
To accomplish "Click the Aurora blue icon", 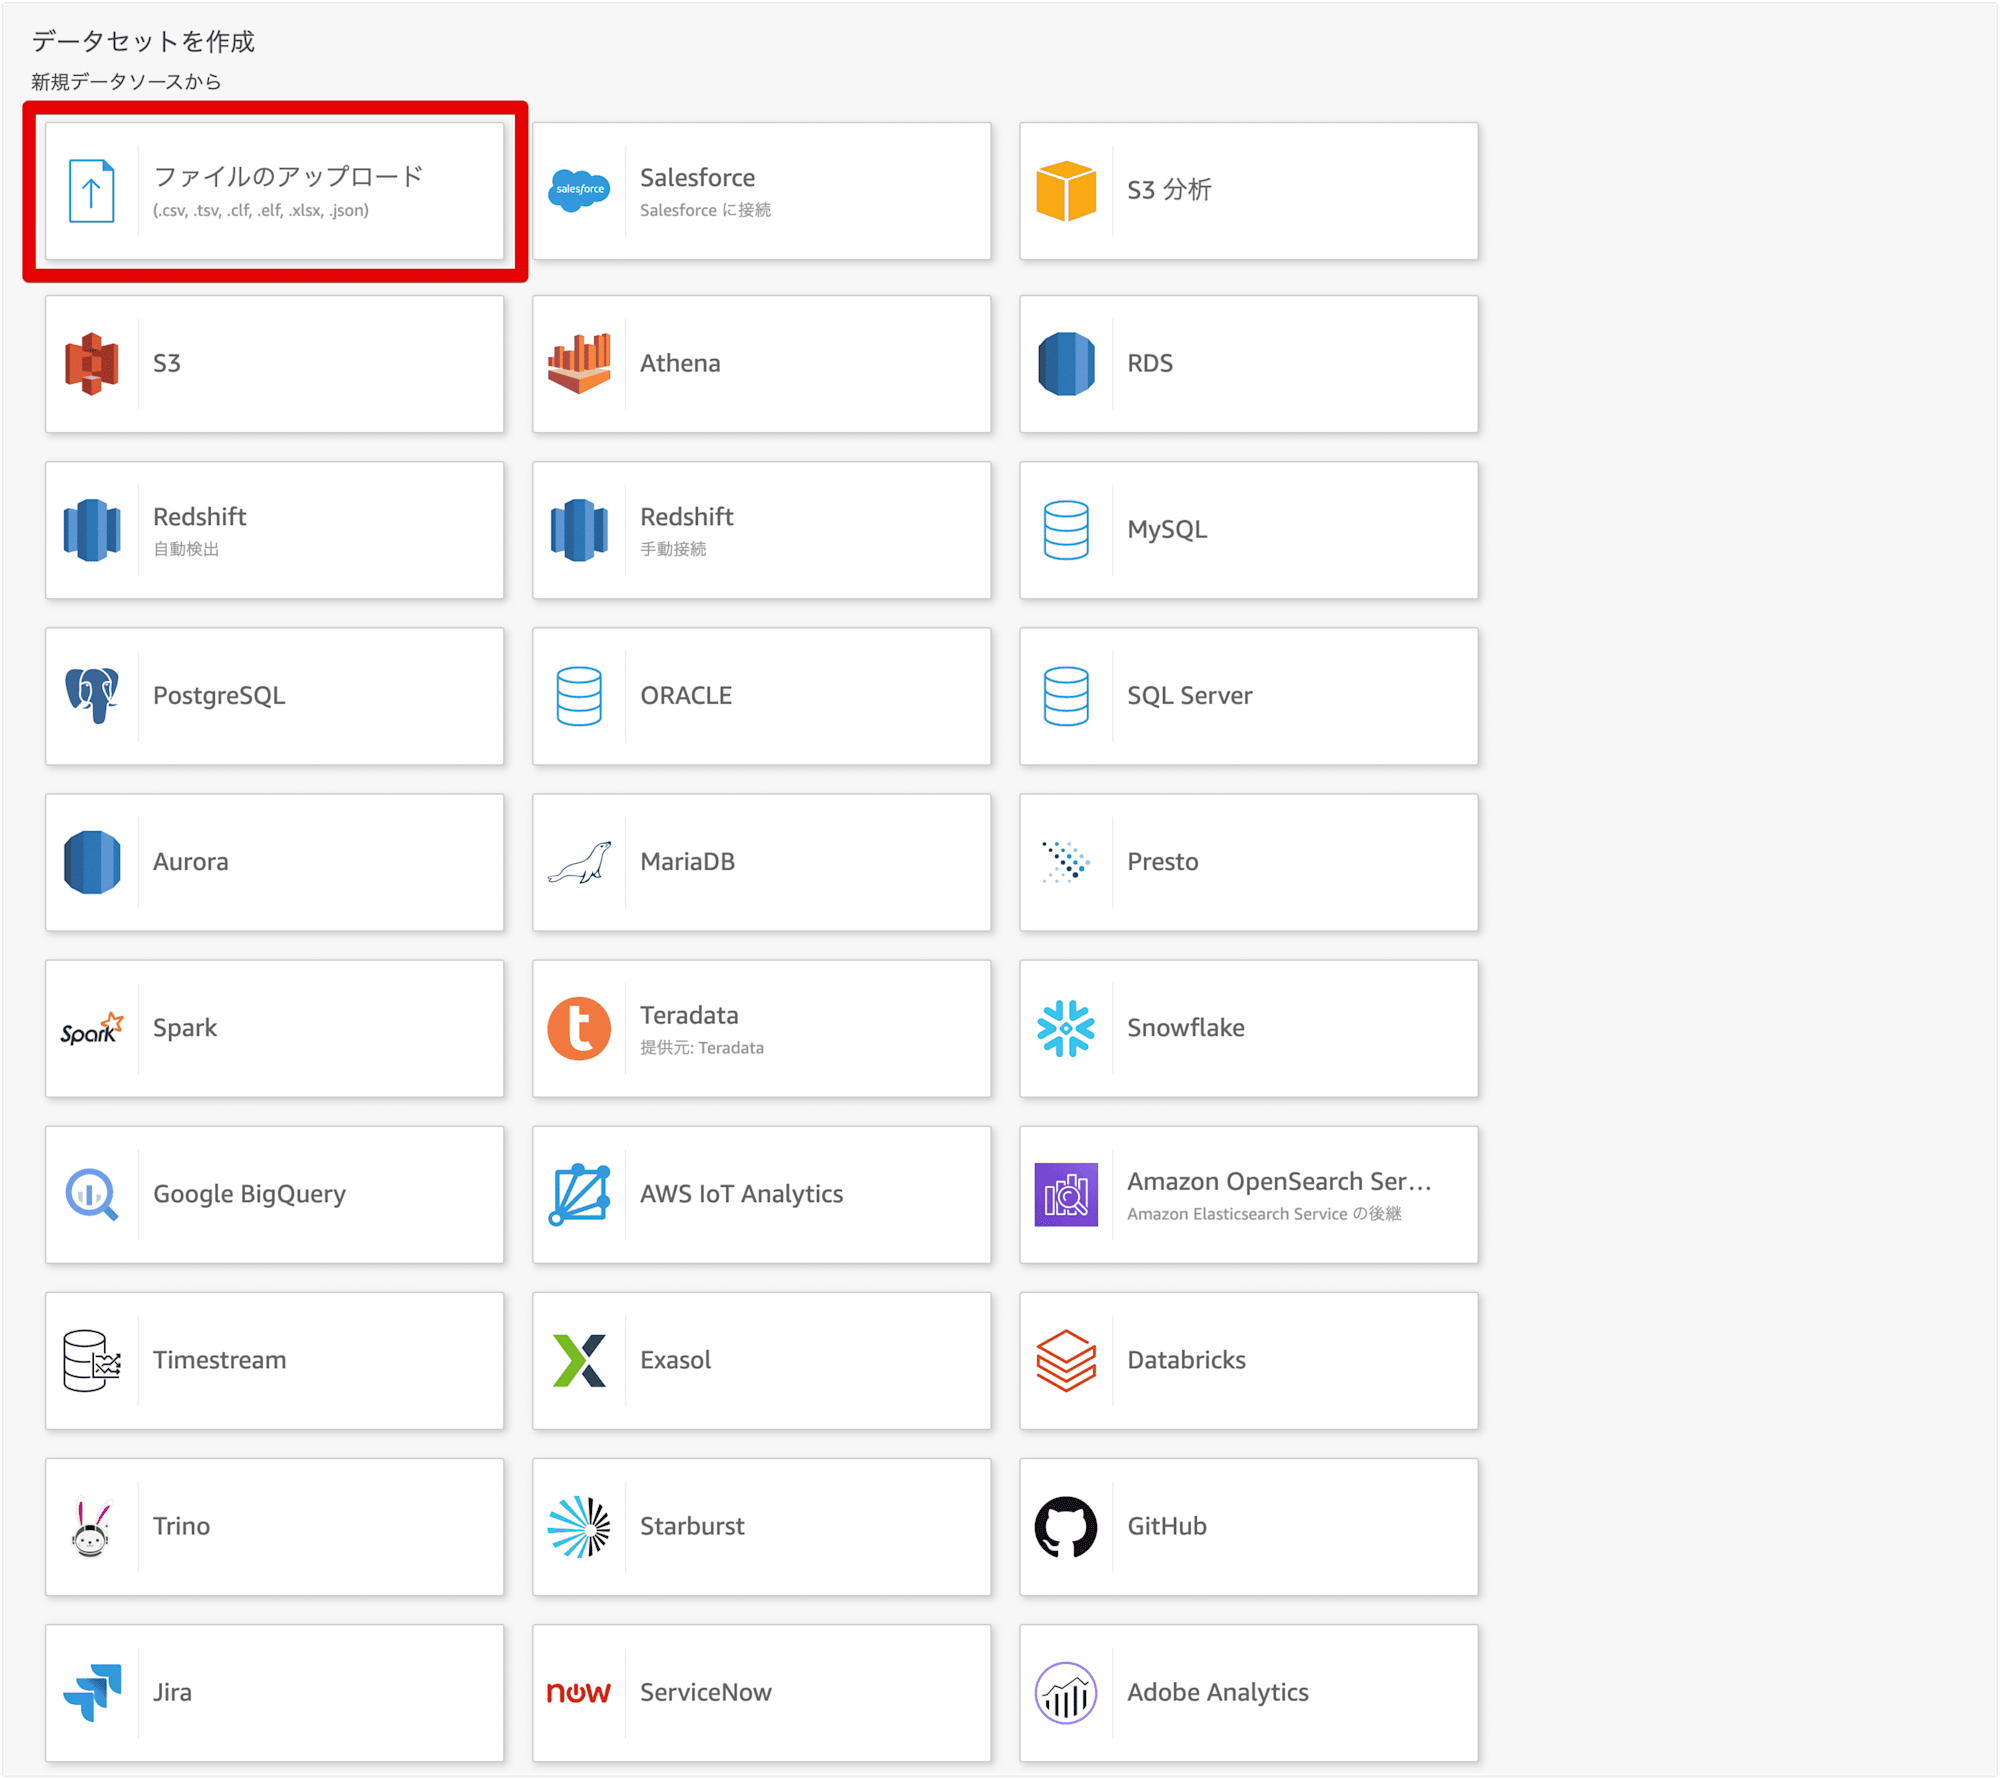I will [91, 862].
